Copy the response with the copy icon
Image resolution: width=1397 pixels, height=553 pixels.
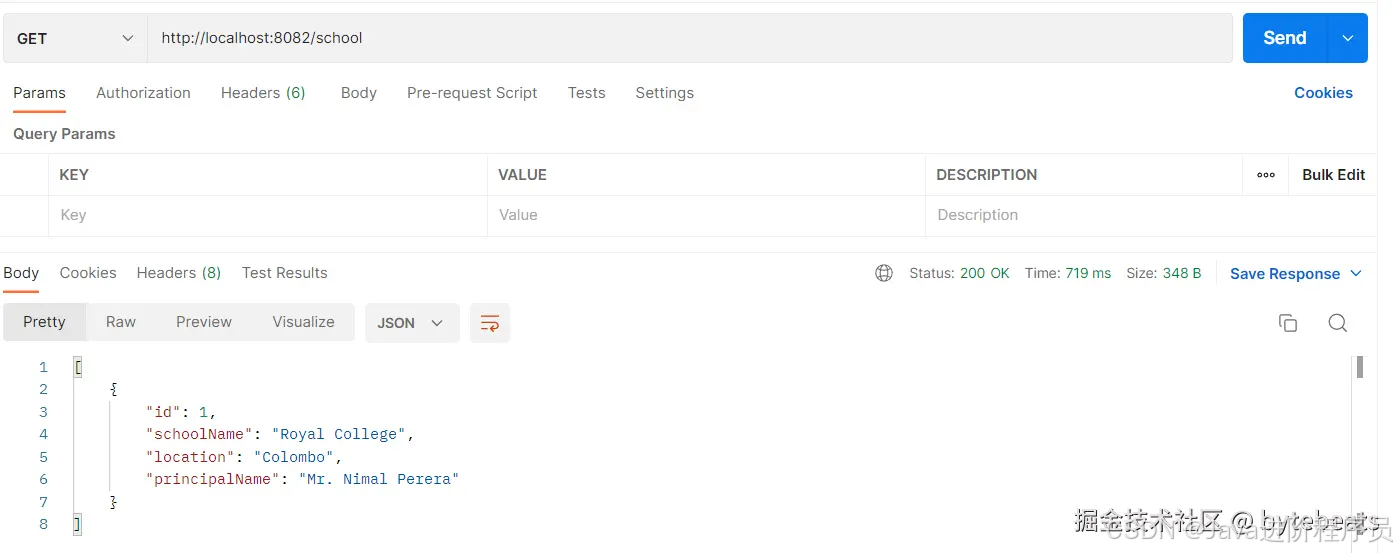[1288, 323]
